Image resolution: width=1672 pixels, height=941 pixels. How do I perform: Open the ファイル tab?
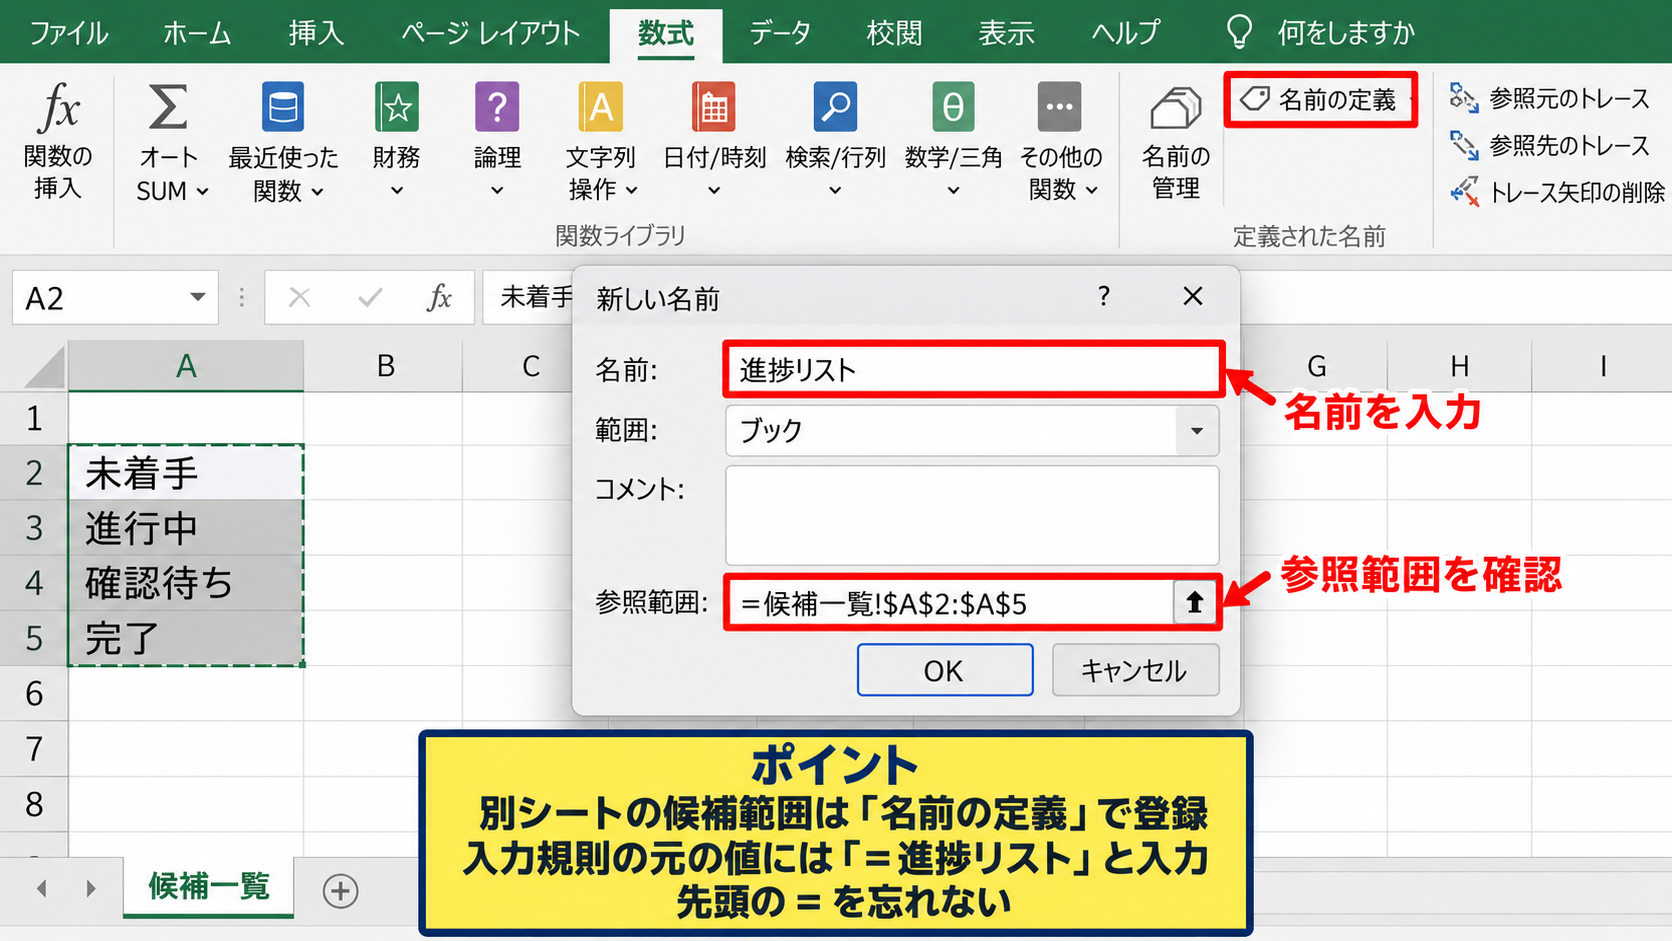(68, 33)
